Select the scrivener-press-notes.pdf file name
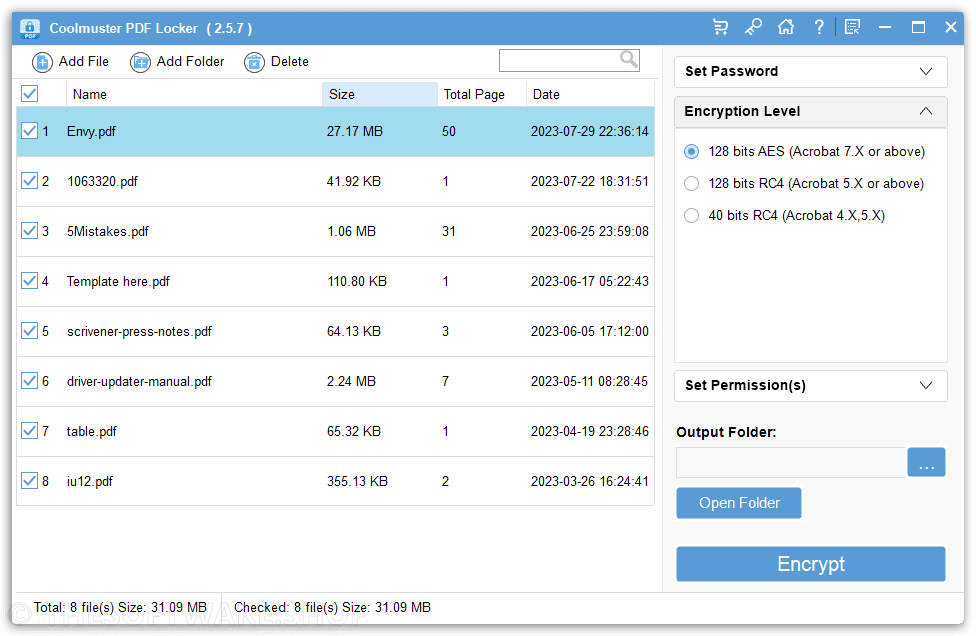This screenshot has height=636, width=976. click(139, 332)
